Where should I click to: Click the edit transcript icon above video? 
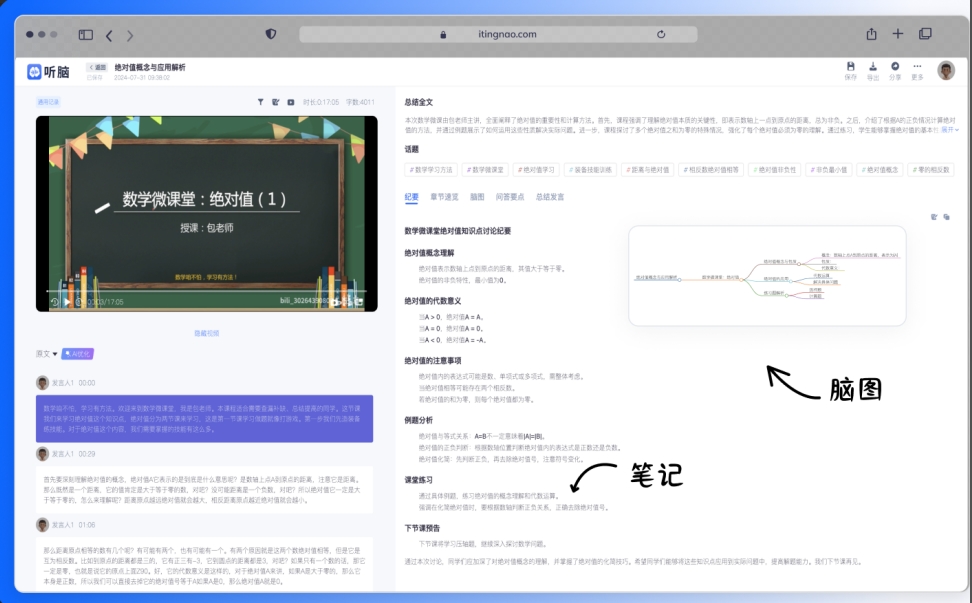coord(276,102)
